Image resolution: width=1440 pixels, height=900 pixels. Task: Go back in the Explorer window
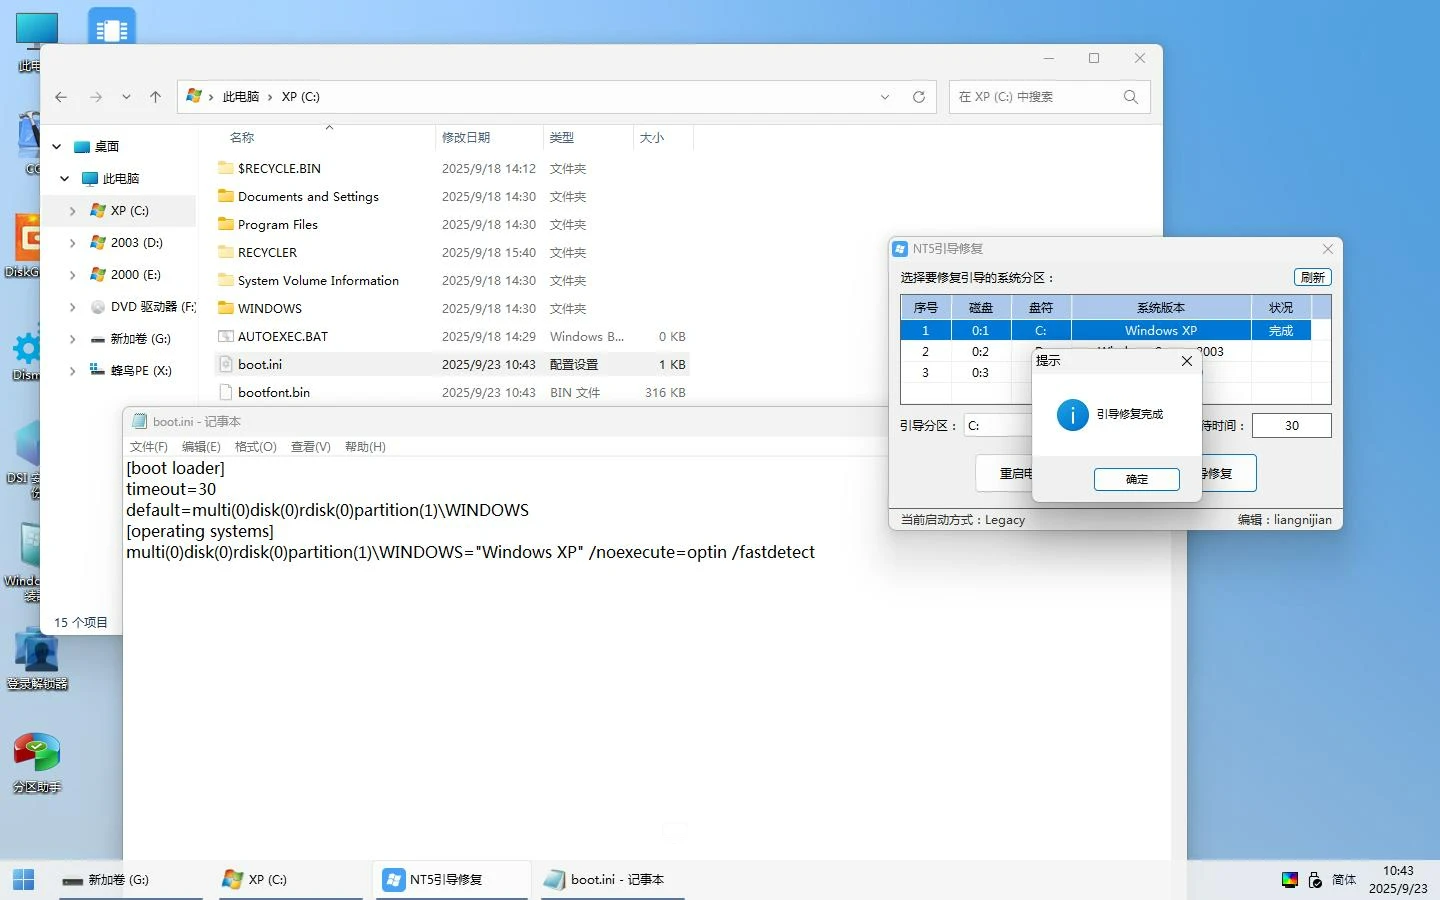pyautogui.click(x=61, y=97)
